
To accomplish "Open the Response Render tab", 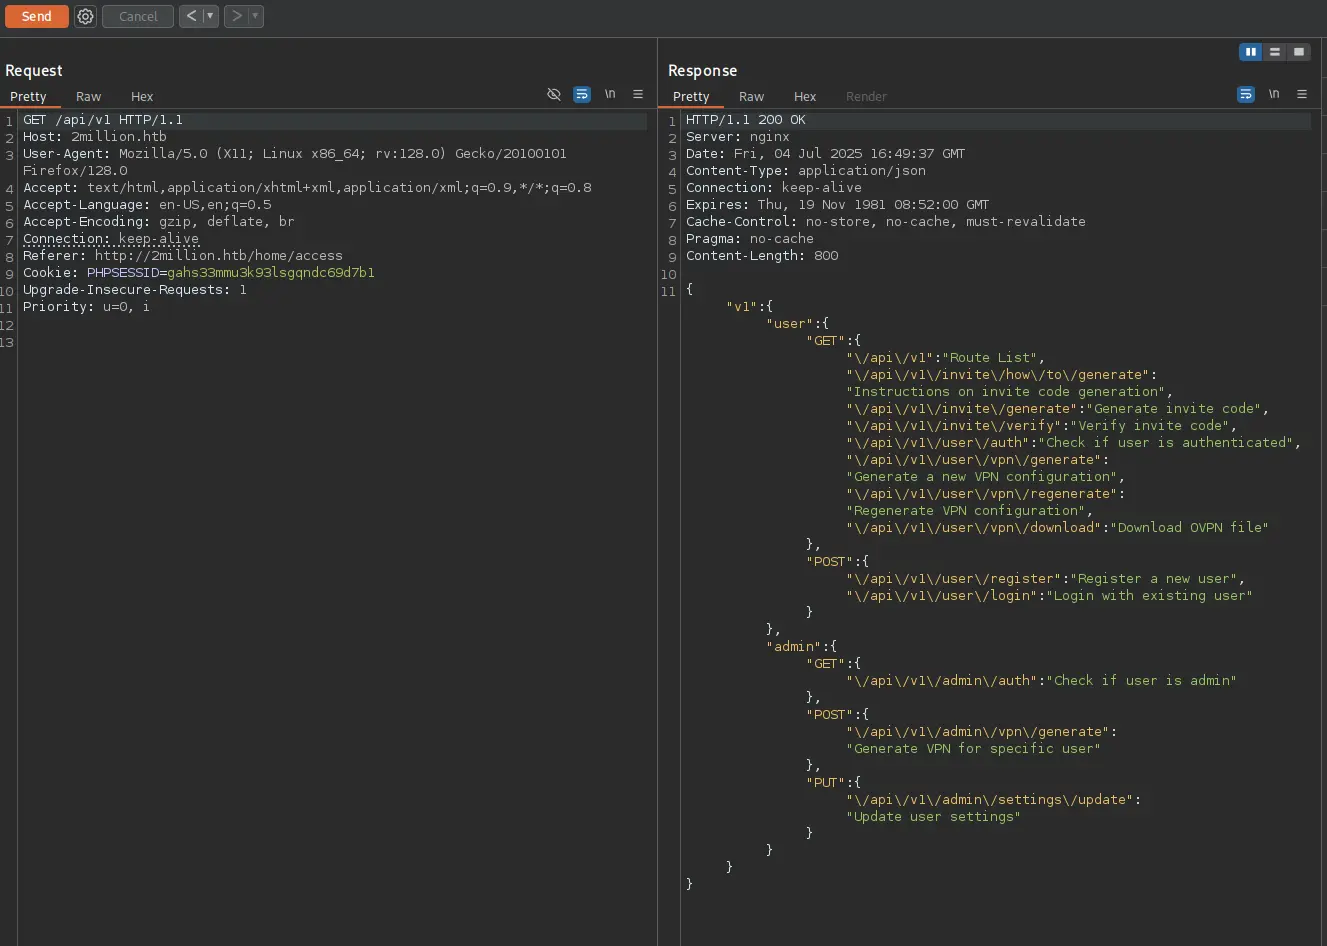I will tap(866, 97).
